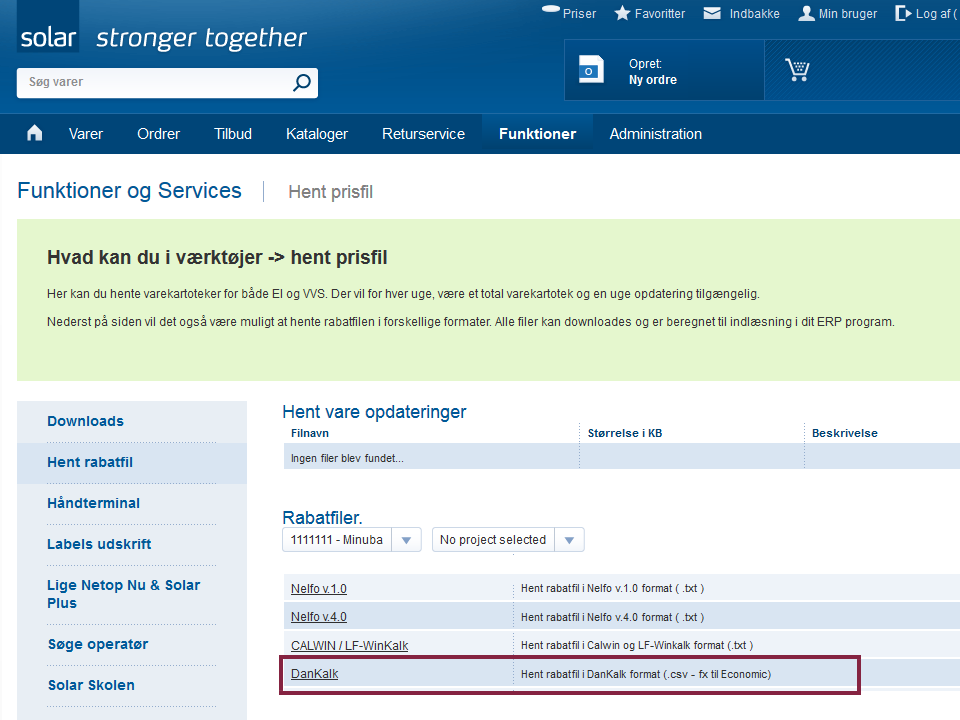The height and width of the screenshot is (720, 960).
Task: Open the shopping cart icon
Action: [797, 70]
